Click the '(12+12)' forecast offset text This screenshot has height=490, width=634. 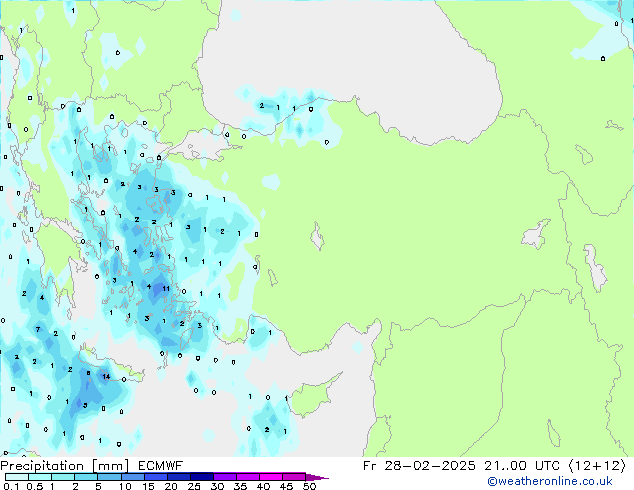click(x=597, y=466)
